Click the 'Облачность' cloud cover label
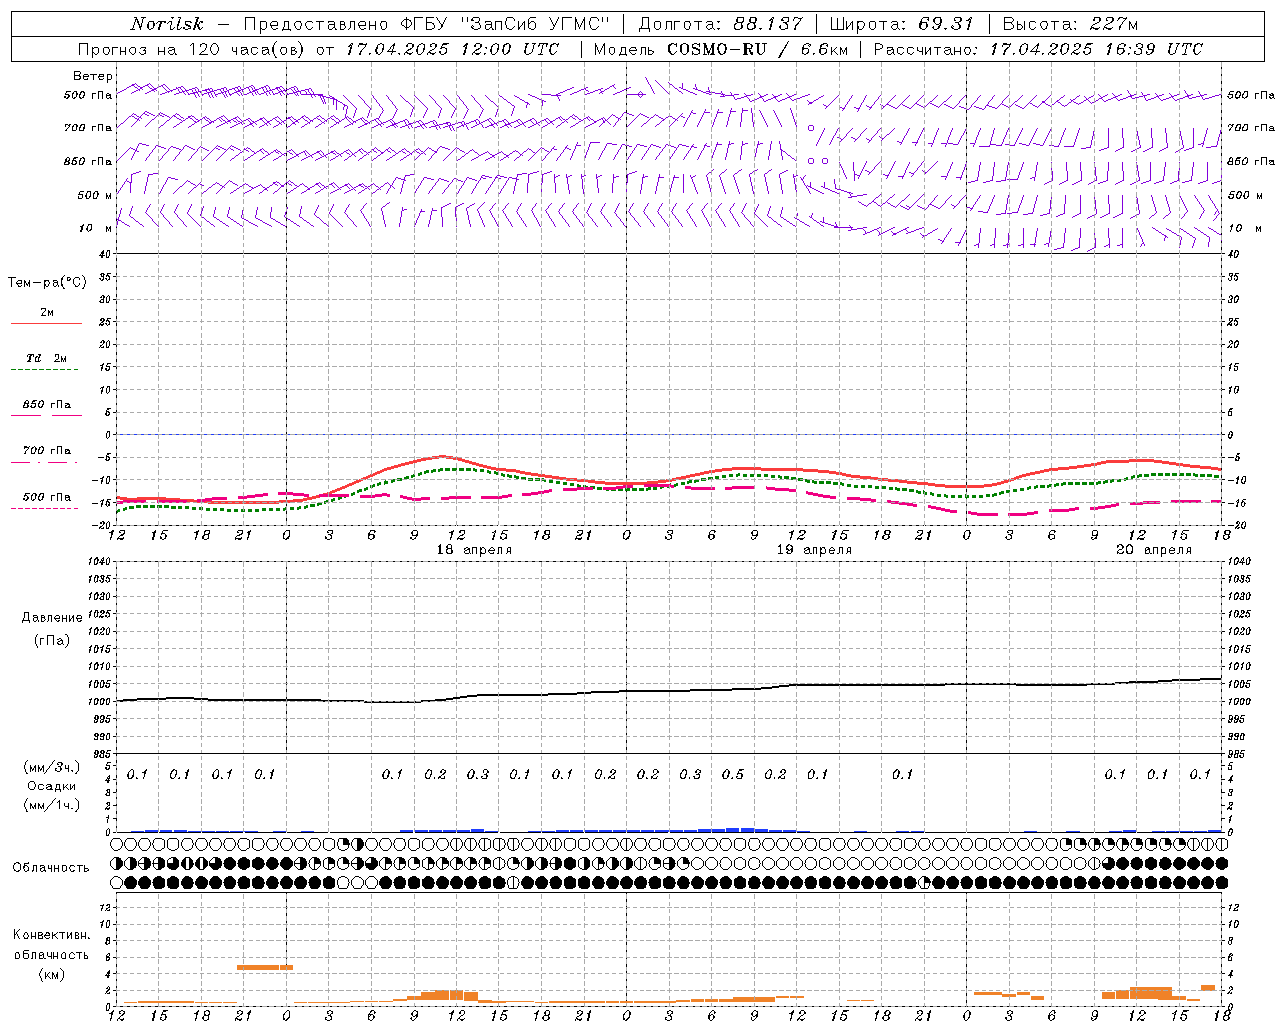The image size is (1280, 1024). pos(51,868)
